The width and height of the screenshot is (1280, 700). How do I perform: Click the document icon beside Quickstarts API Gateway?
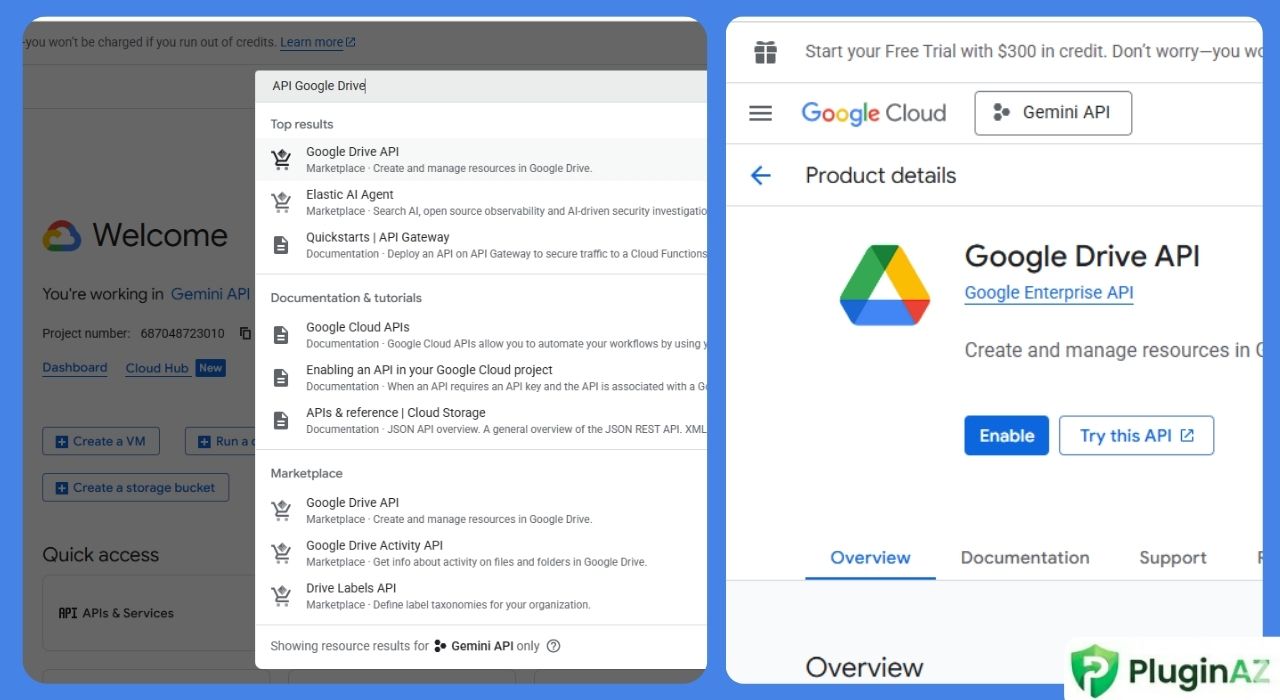[281, 243]
